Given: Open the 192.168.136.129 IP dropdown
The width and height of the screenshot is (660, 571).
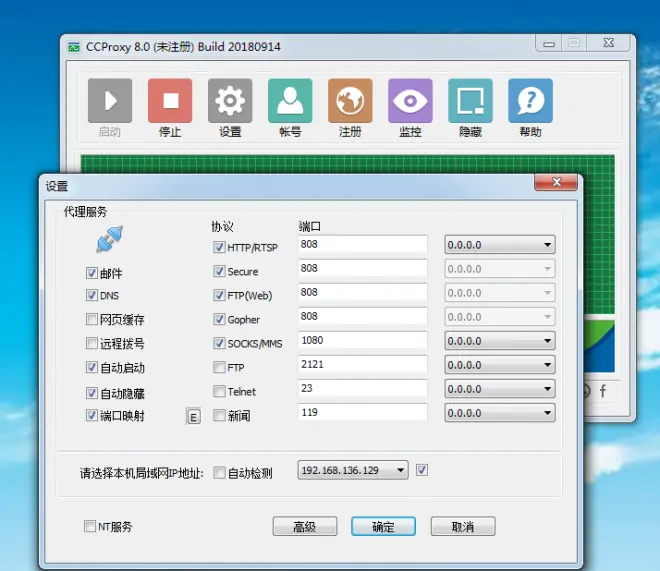Looking at the screenshot, I should tap(353, 470).
